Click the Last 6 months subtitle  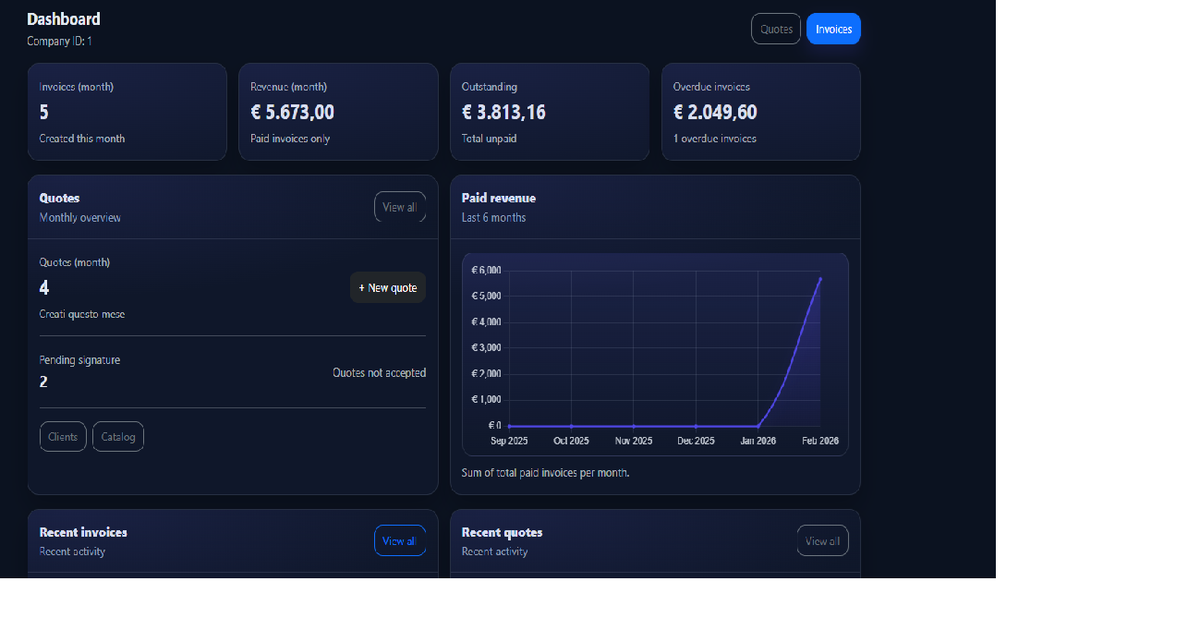click(494, 217)
